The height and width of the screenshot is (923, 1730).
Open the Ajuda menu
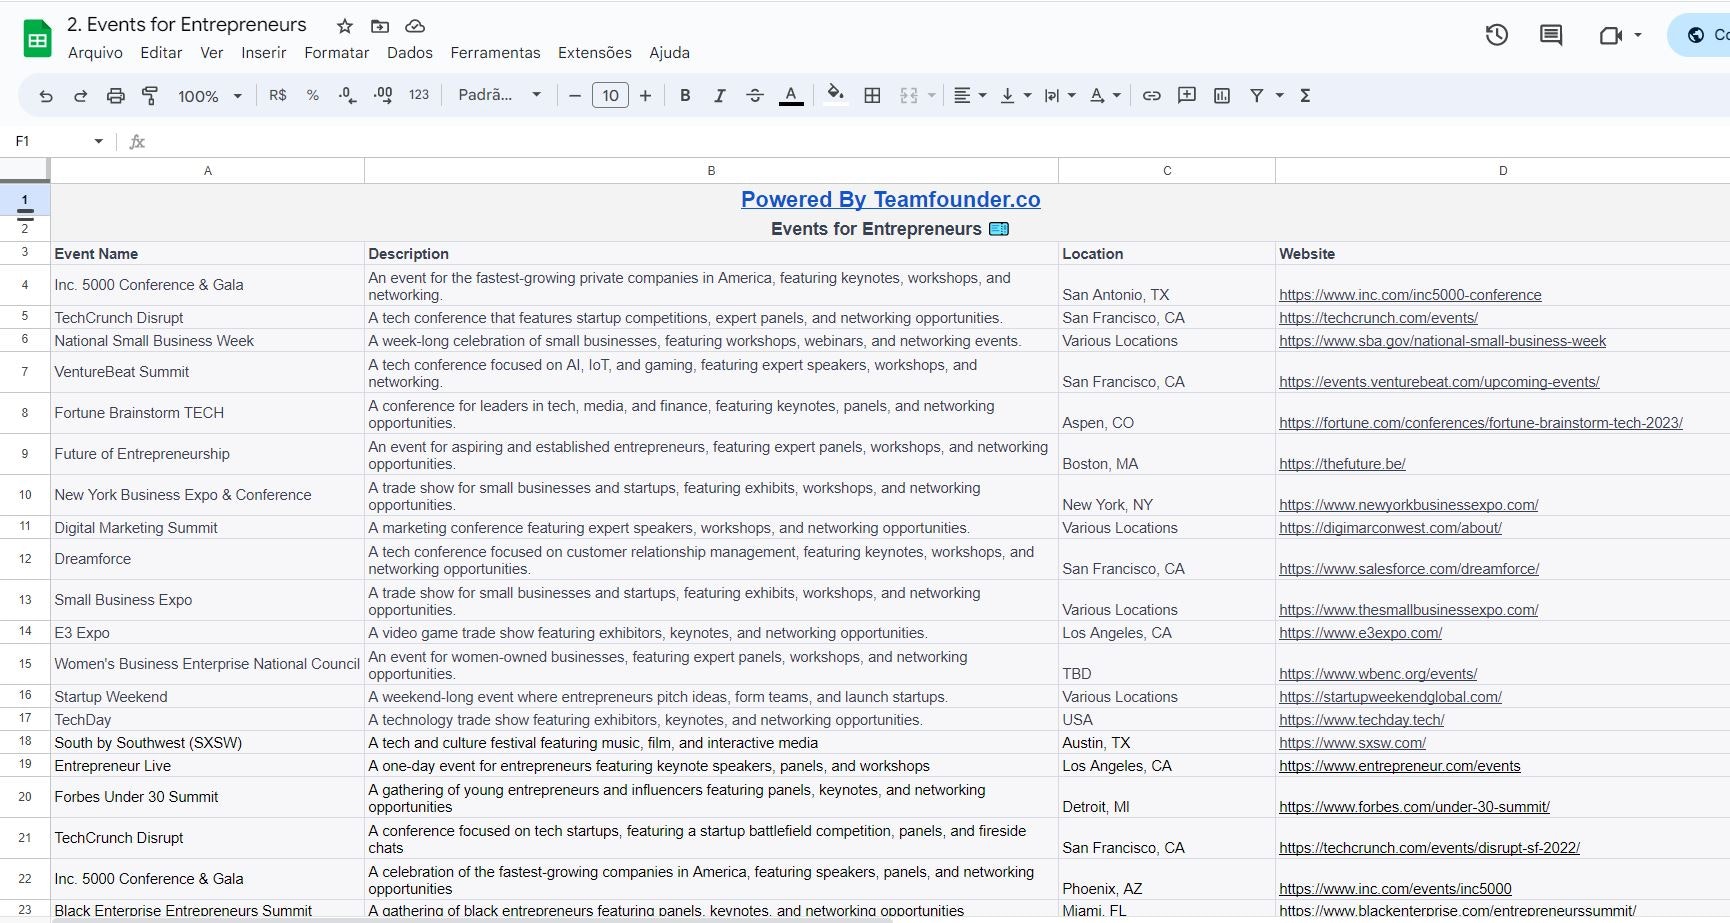(669, 53)
